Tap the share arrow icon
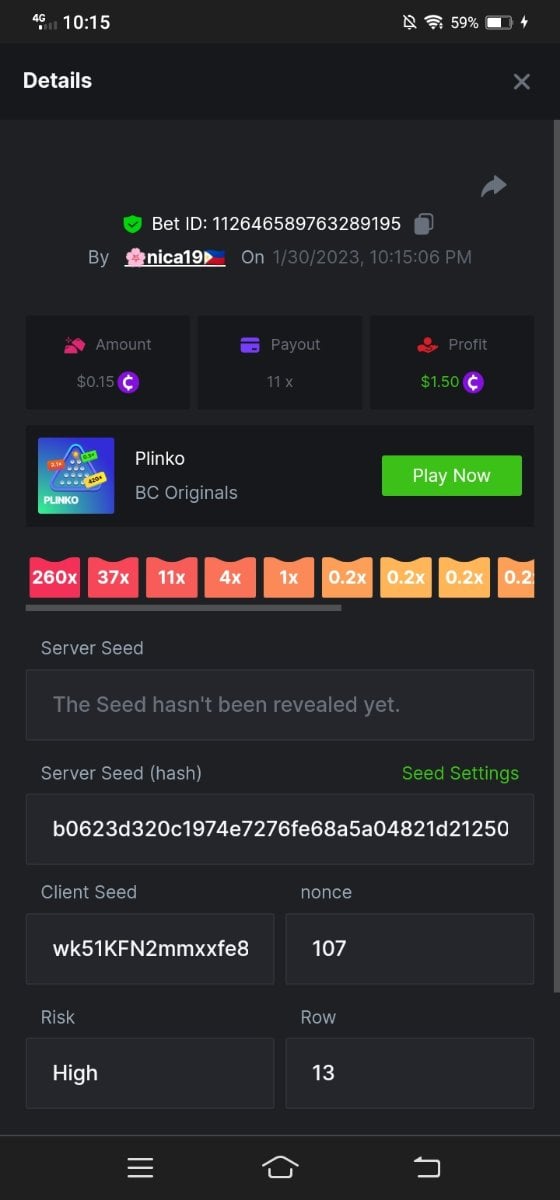Image resolution: width=560 pixels, height=1200 pixels. tap(494, 186)
